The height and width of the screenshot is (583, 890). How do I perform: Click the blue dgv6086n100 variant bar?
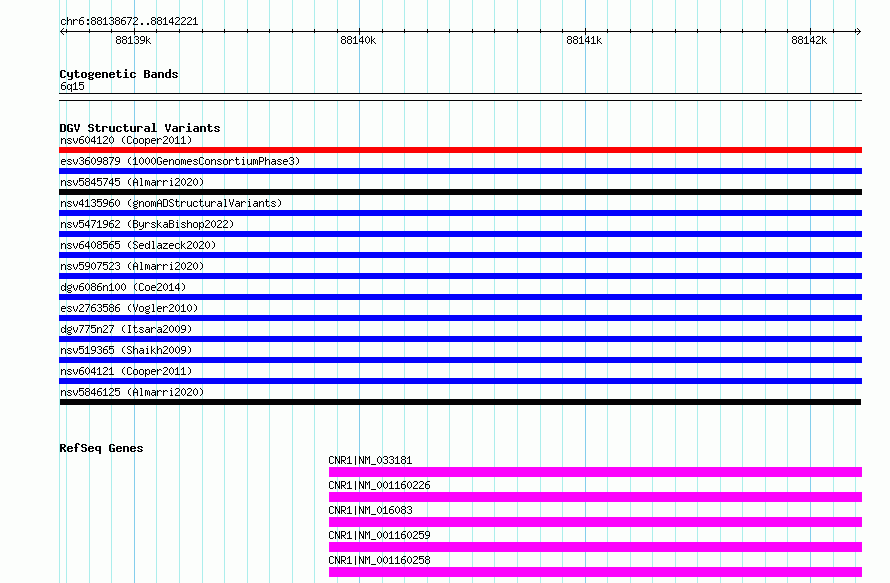tap(460, 297)
